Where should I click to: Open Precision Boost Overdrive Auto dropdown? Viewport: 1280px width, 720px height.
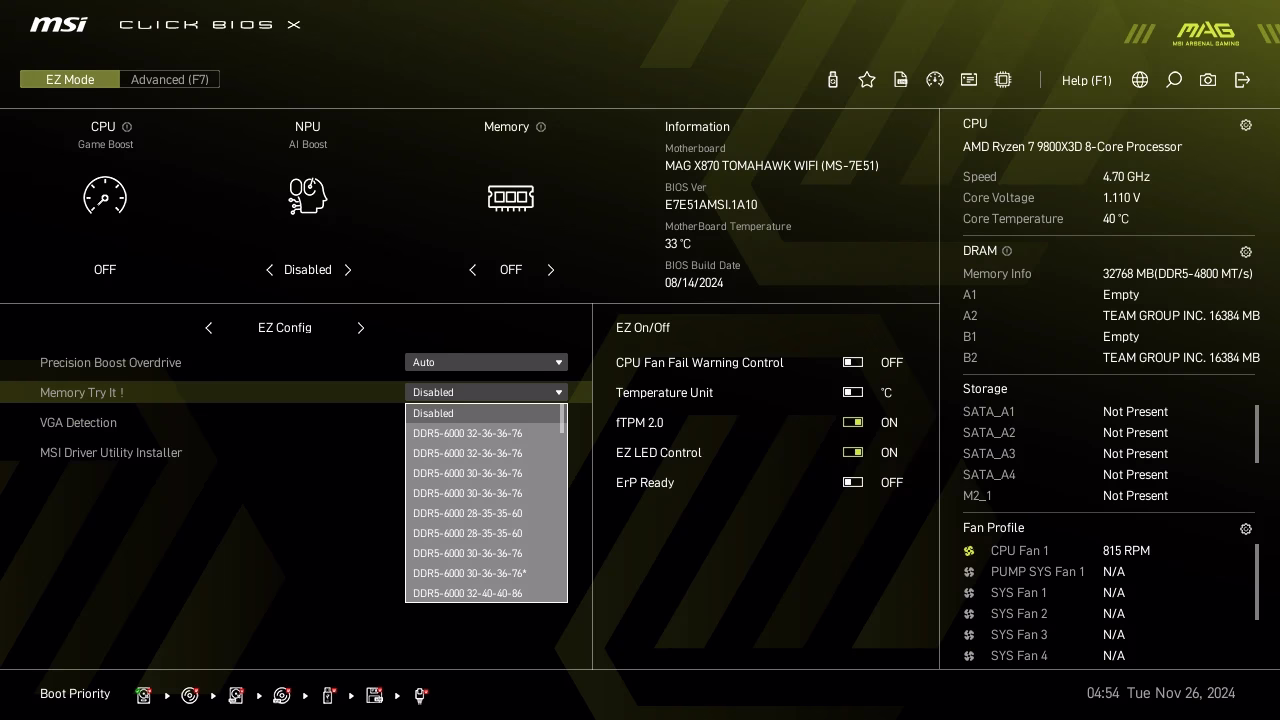click(x=486, y=362)
